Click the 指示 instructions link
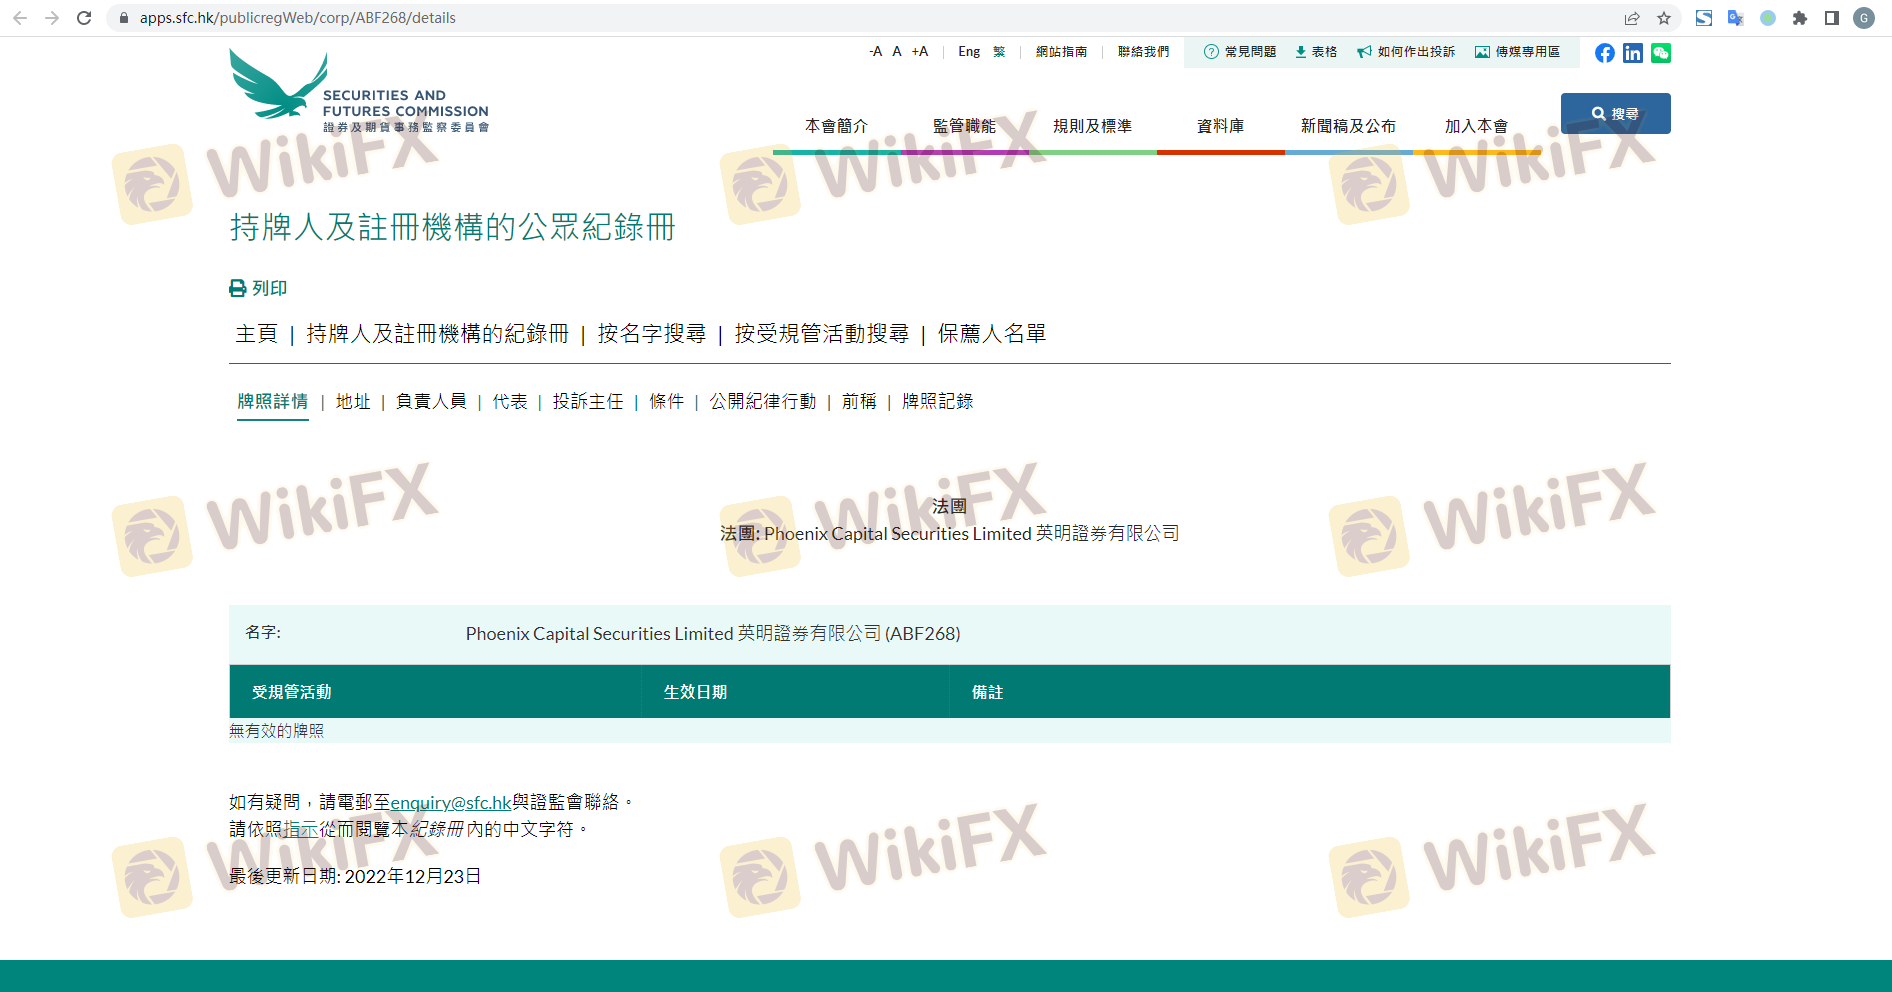This screenshot has width=1892, height=992. [301, 829]
